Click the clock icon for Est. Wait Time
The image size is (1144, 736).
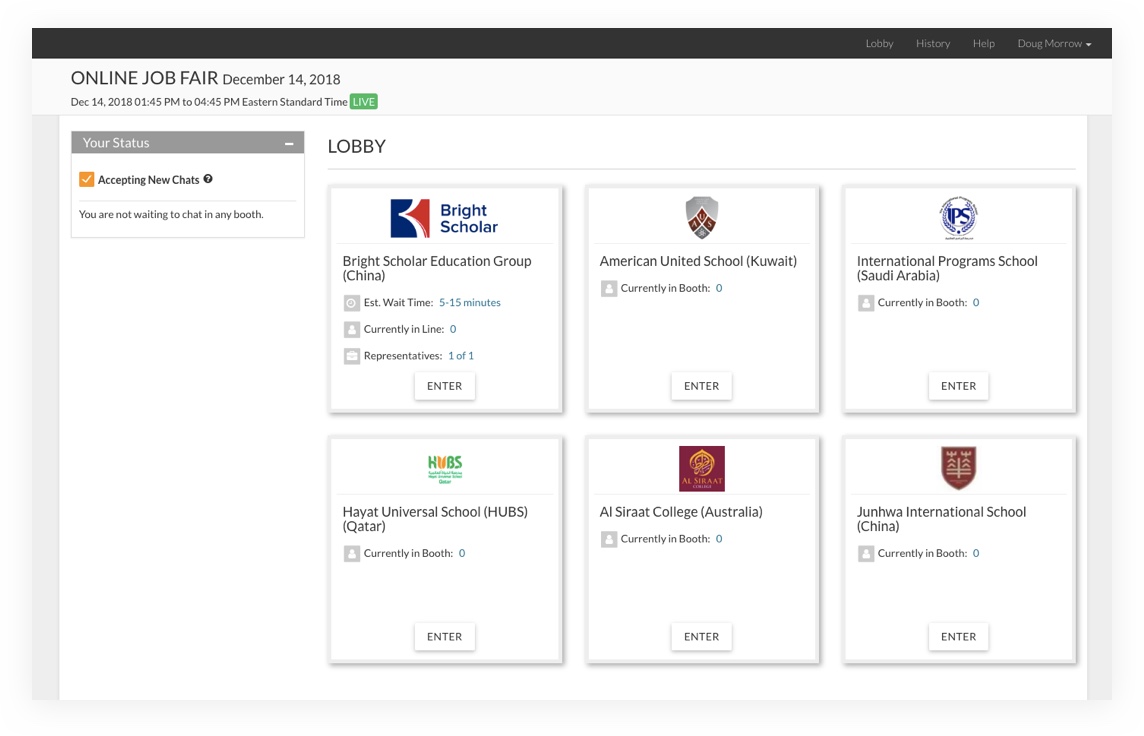point(352,303)
